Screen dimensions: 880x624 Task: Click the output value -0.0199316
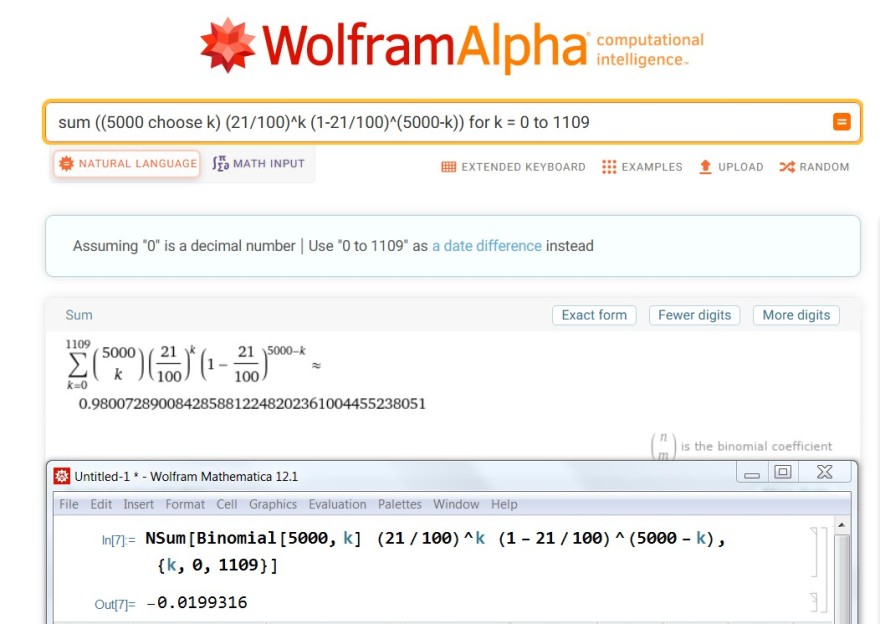coord(196,603)
